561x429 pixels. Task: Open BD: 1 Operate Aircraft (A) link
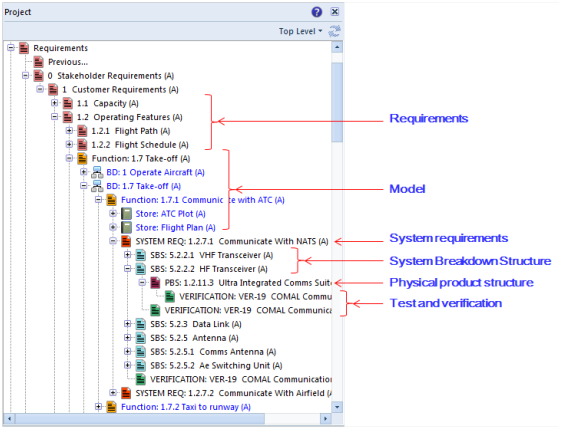click(x=155, y=172)
